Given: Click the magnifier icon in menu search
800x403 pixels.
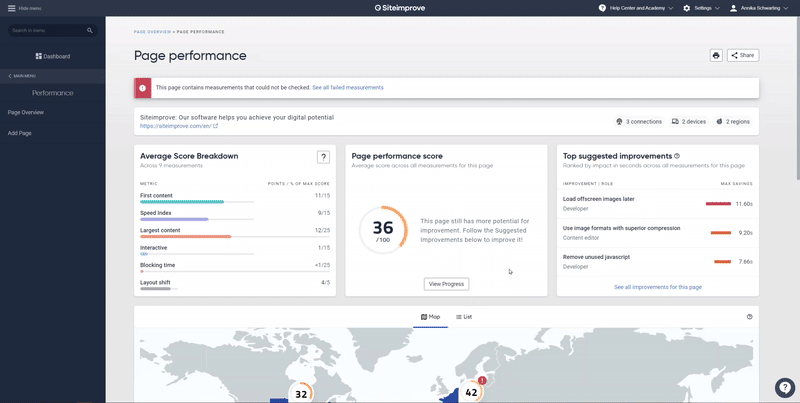Looking at the screenshot, I should point(90,31).
